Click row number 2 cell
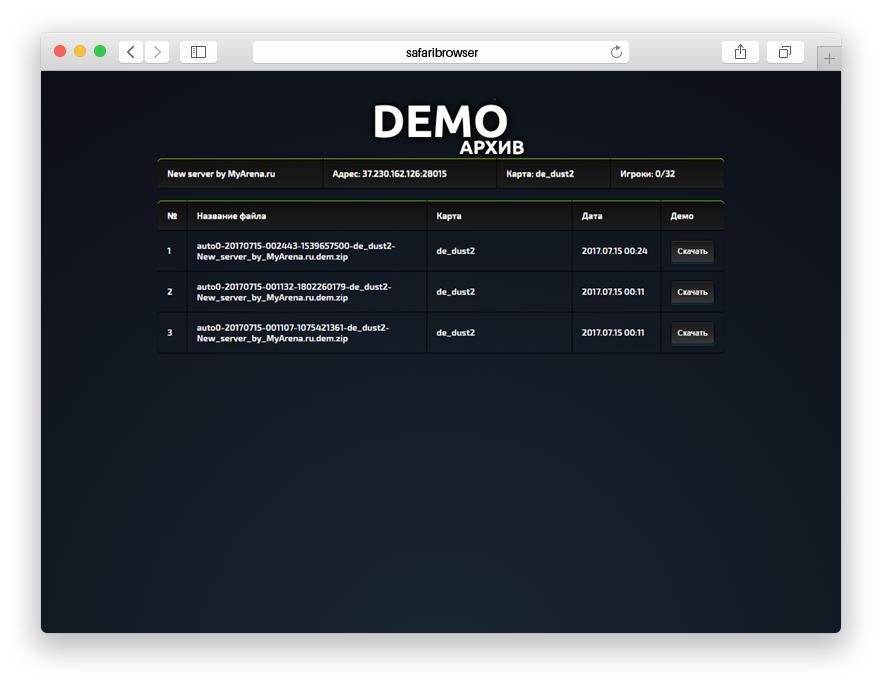889x682 pixels. pos(172,292)
